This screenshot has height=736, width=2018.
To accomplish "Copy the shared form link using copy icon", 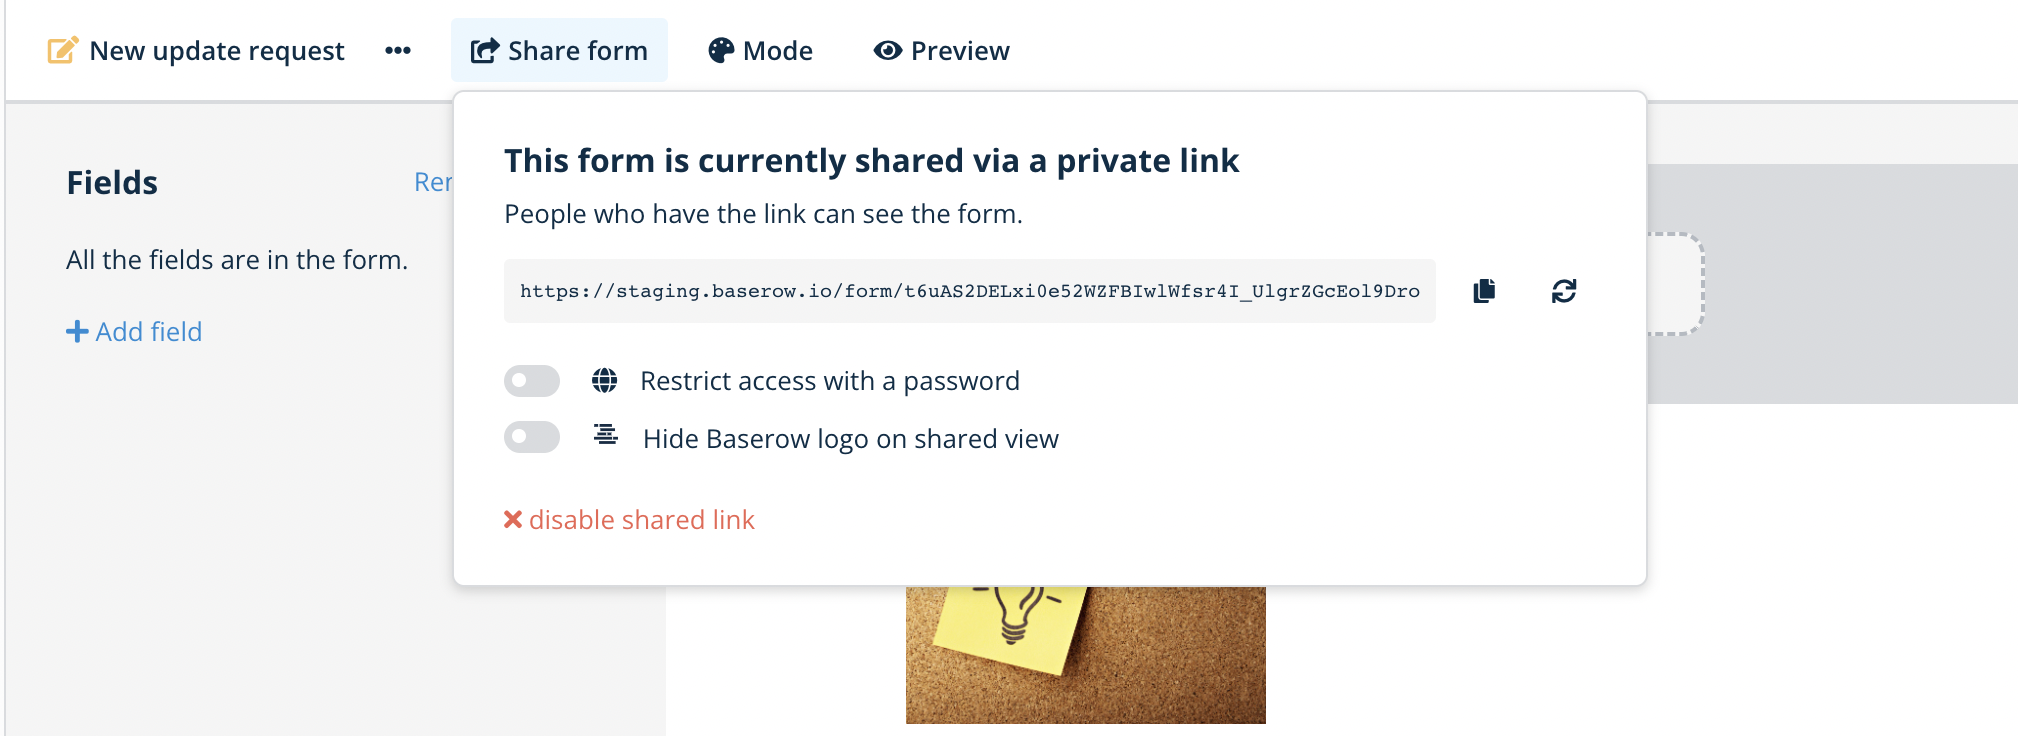I will tap(1483, 291).
